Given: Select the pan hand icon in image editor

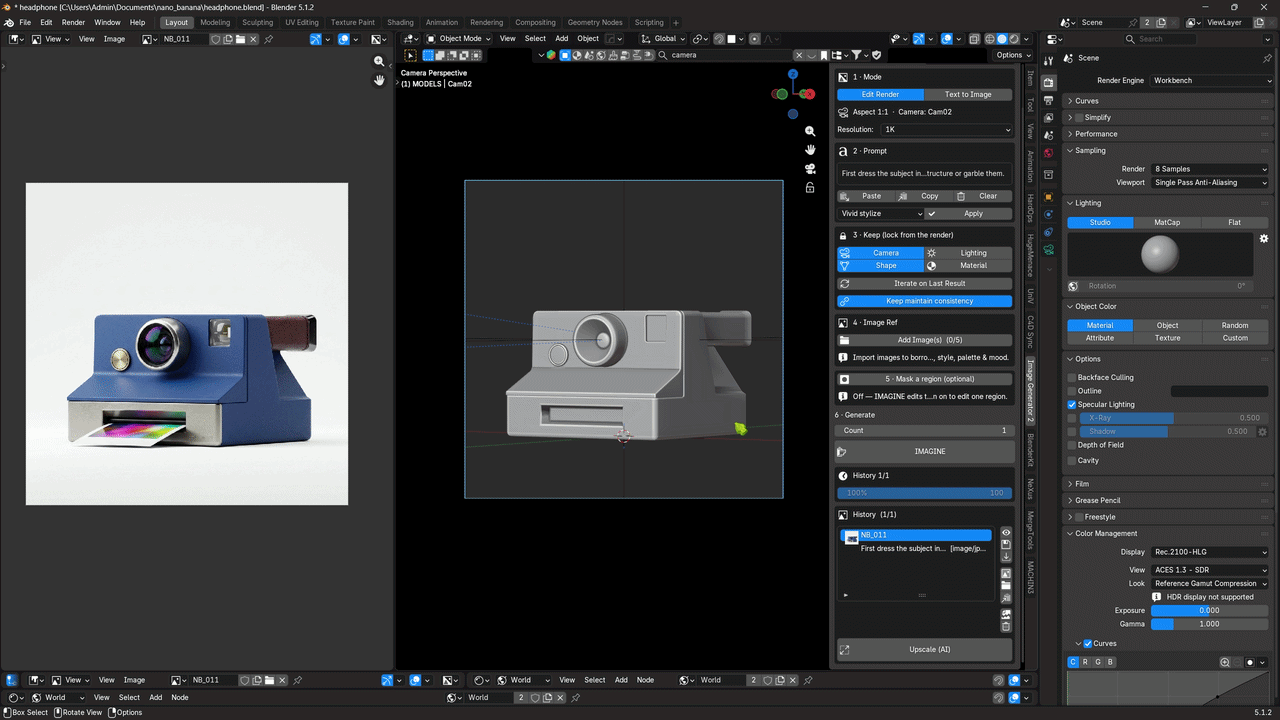Looking at the screenshot, I should (x=379, y=80).
